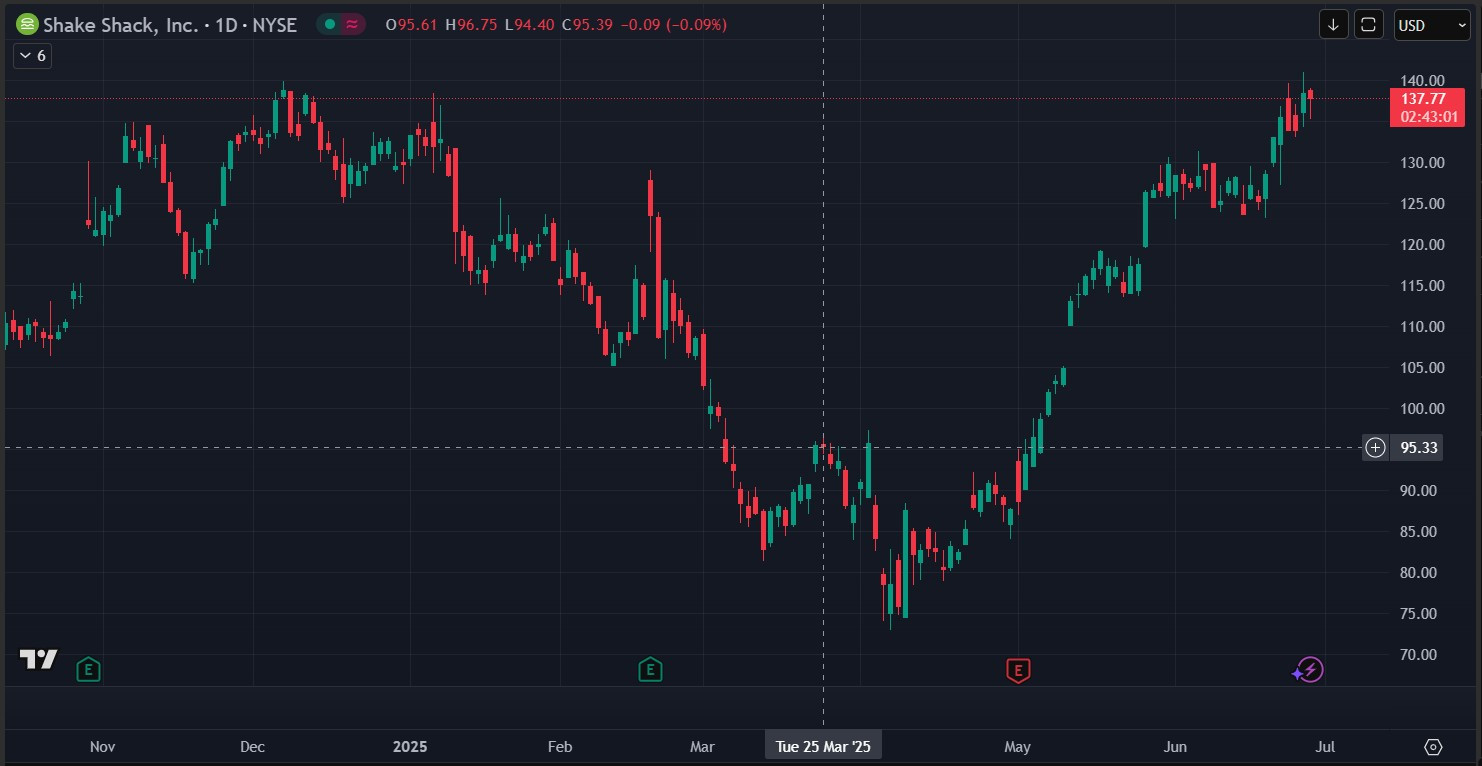This screenshot has height=766, width=1482.
Task: Open the USD currency dropdown
Action: (1432, 25)
